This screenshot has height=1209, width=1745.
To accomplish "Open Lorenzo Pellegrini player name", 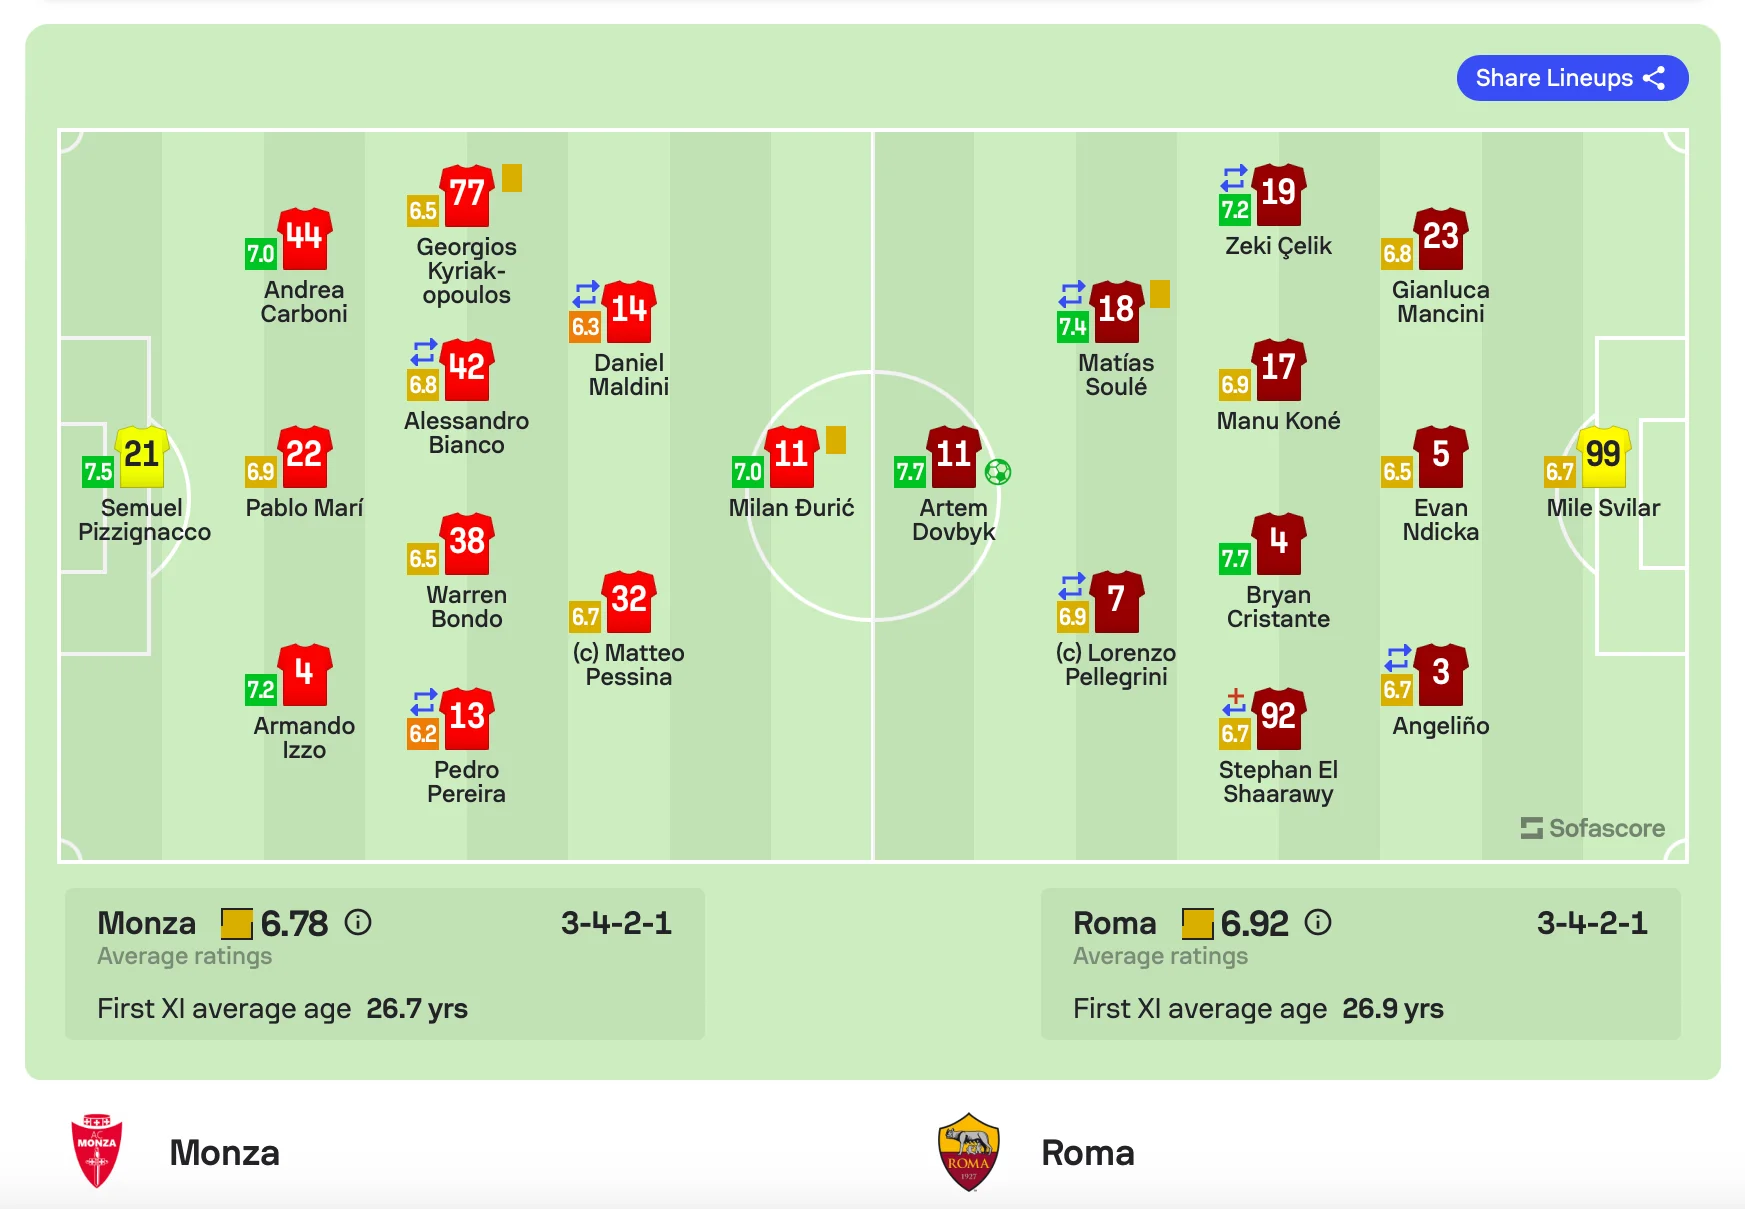I will click(1116, 665).
